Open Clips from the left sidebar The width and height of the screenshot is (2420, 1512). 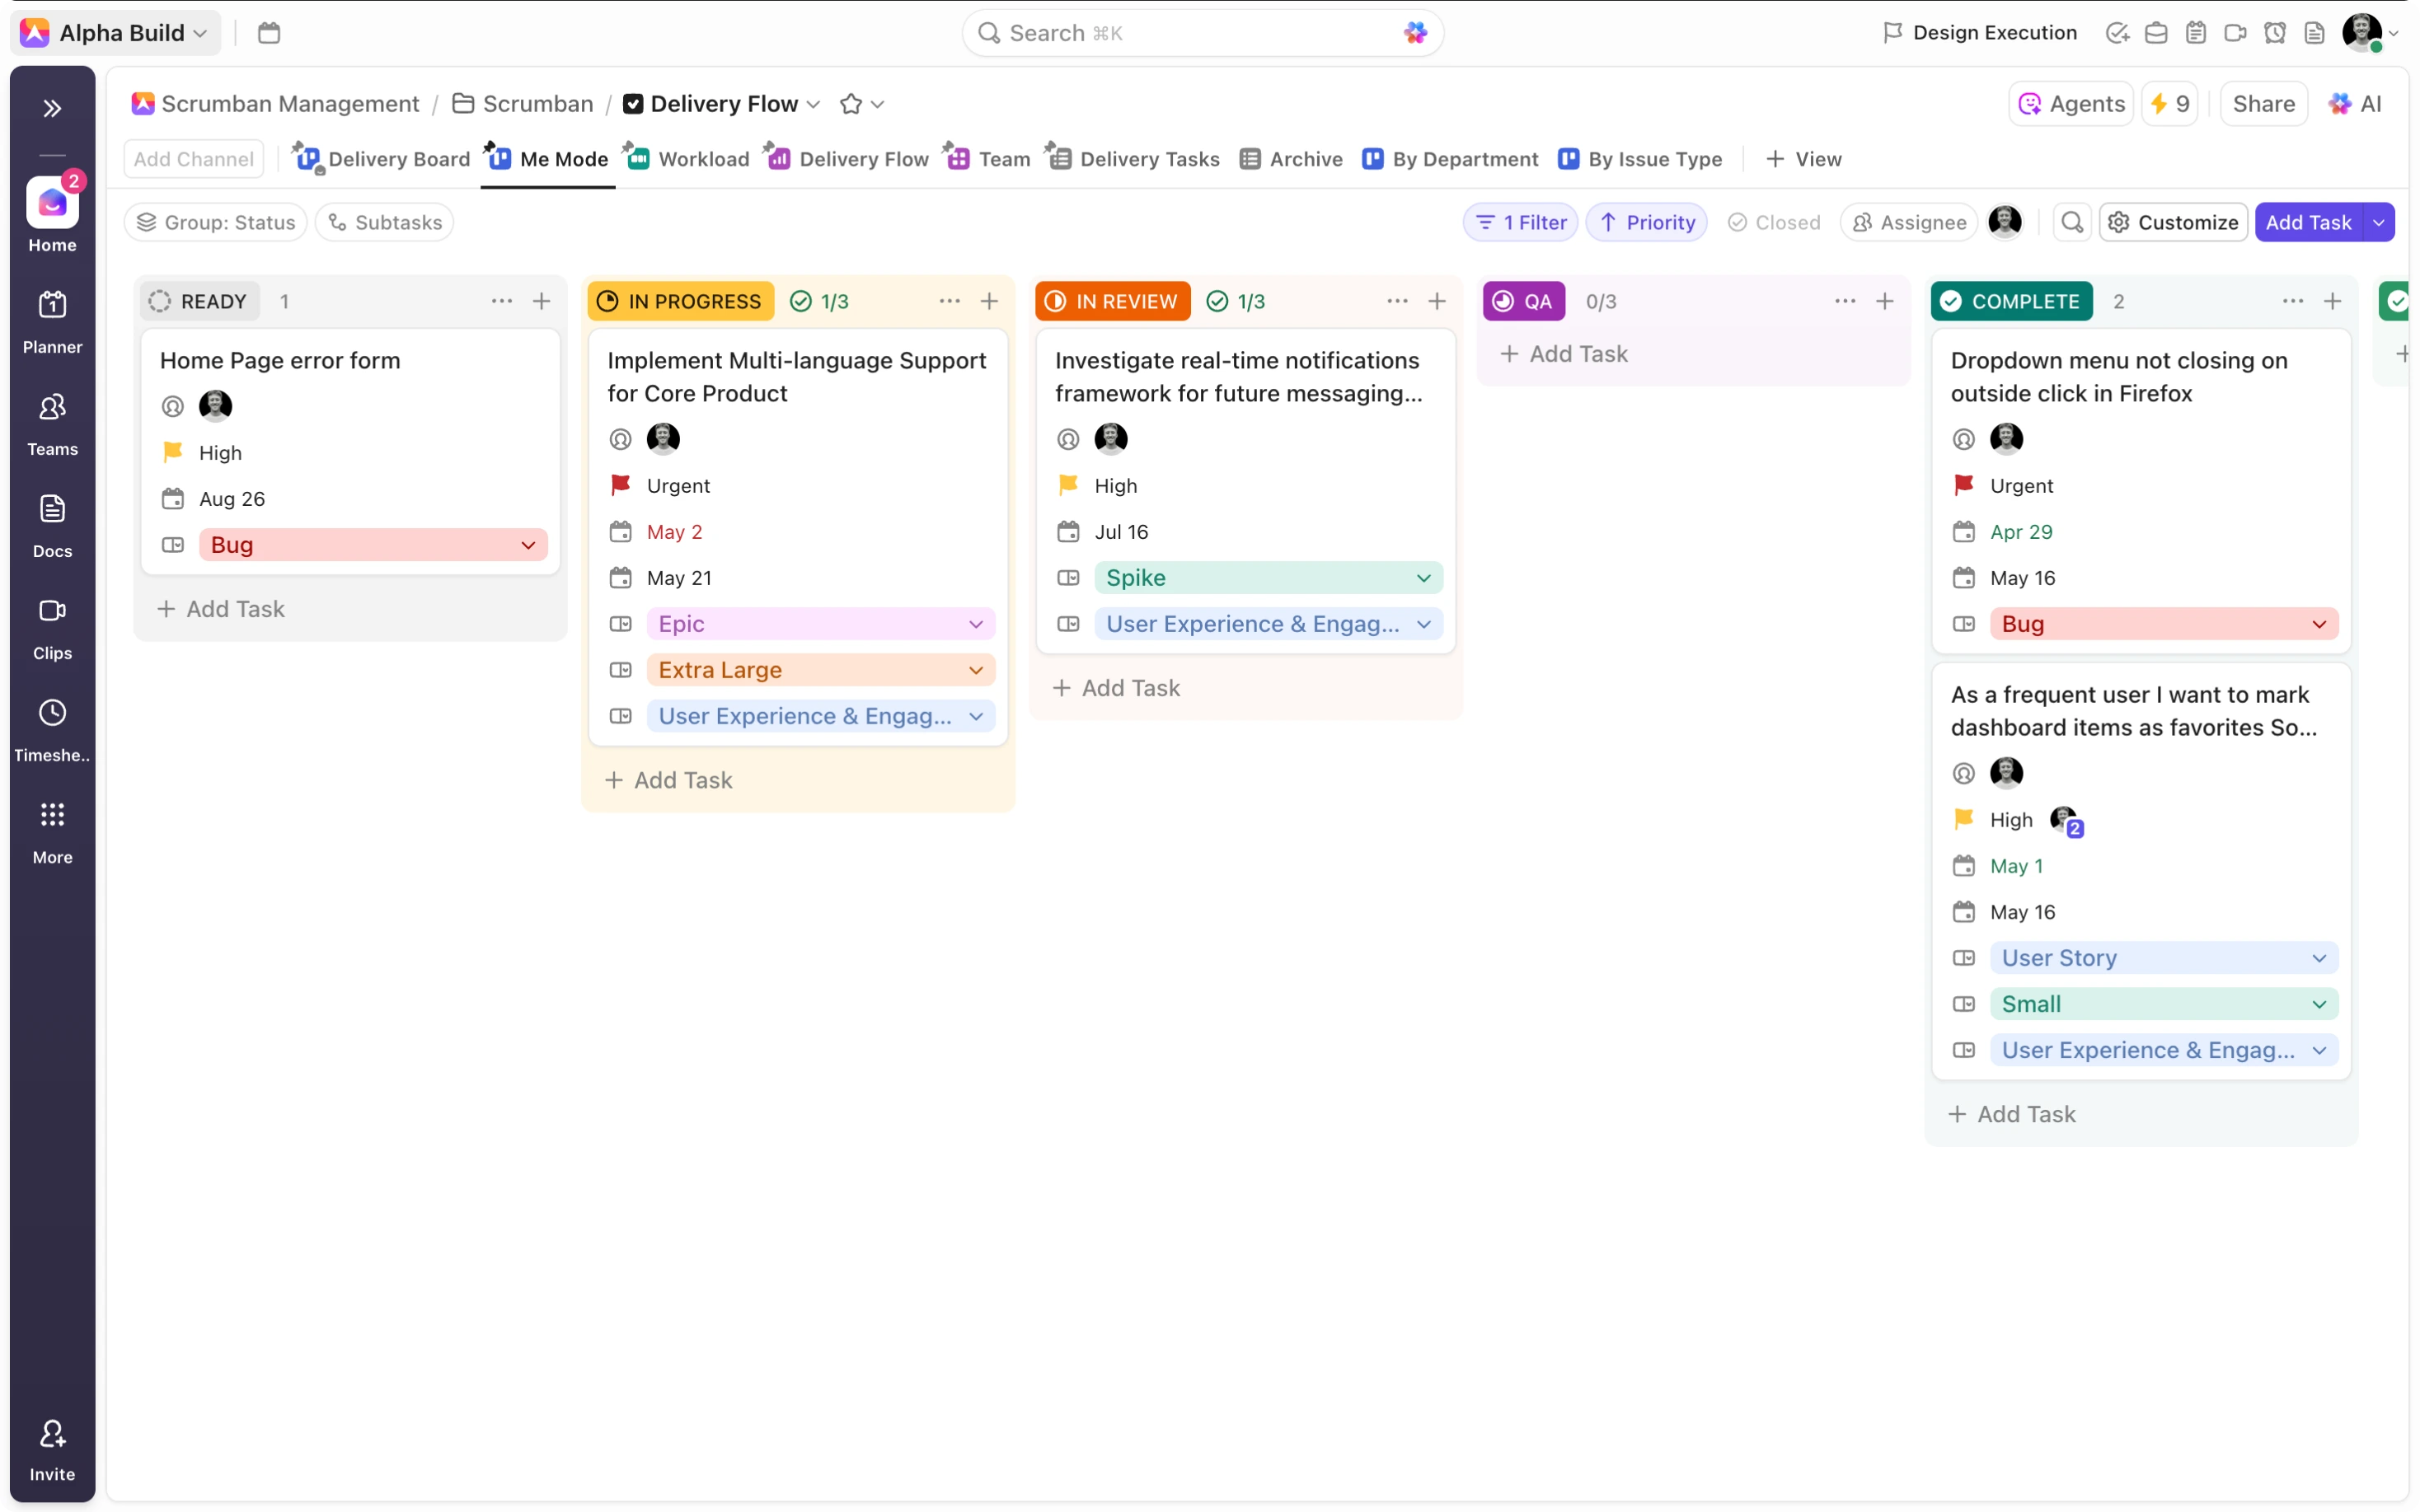pos(52,627)
